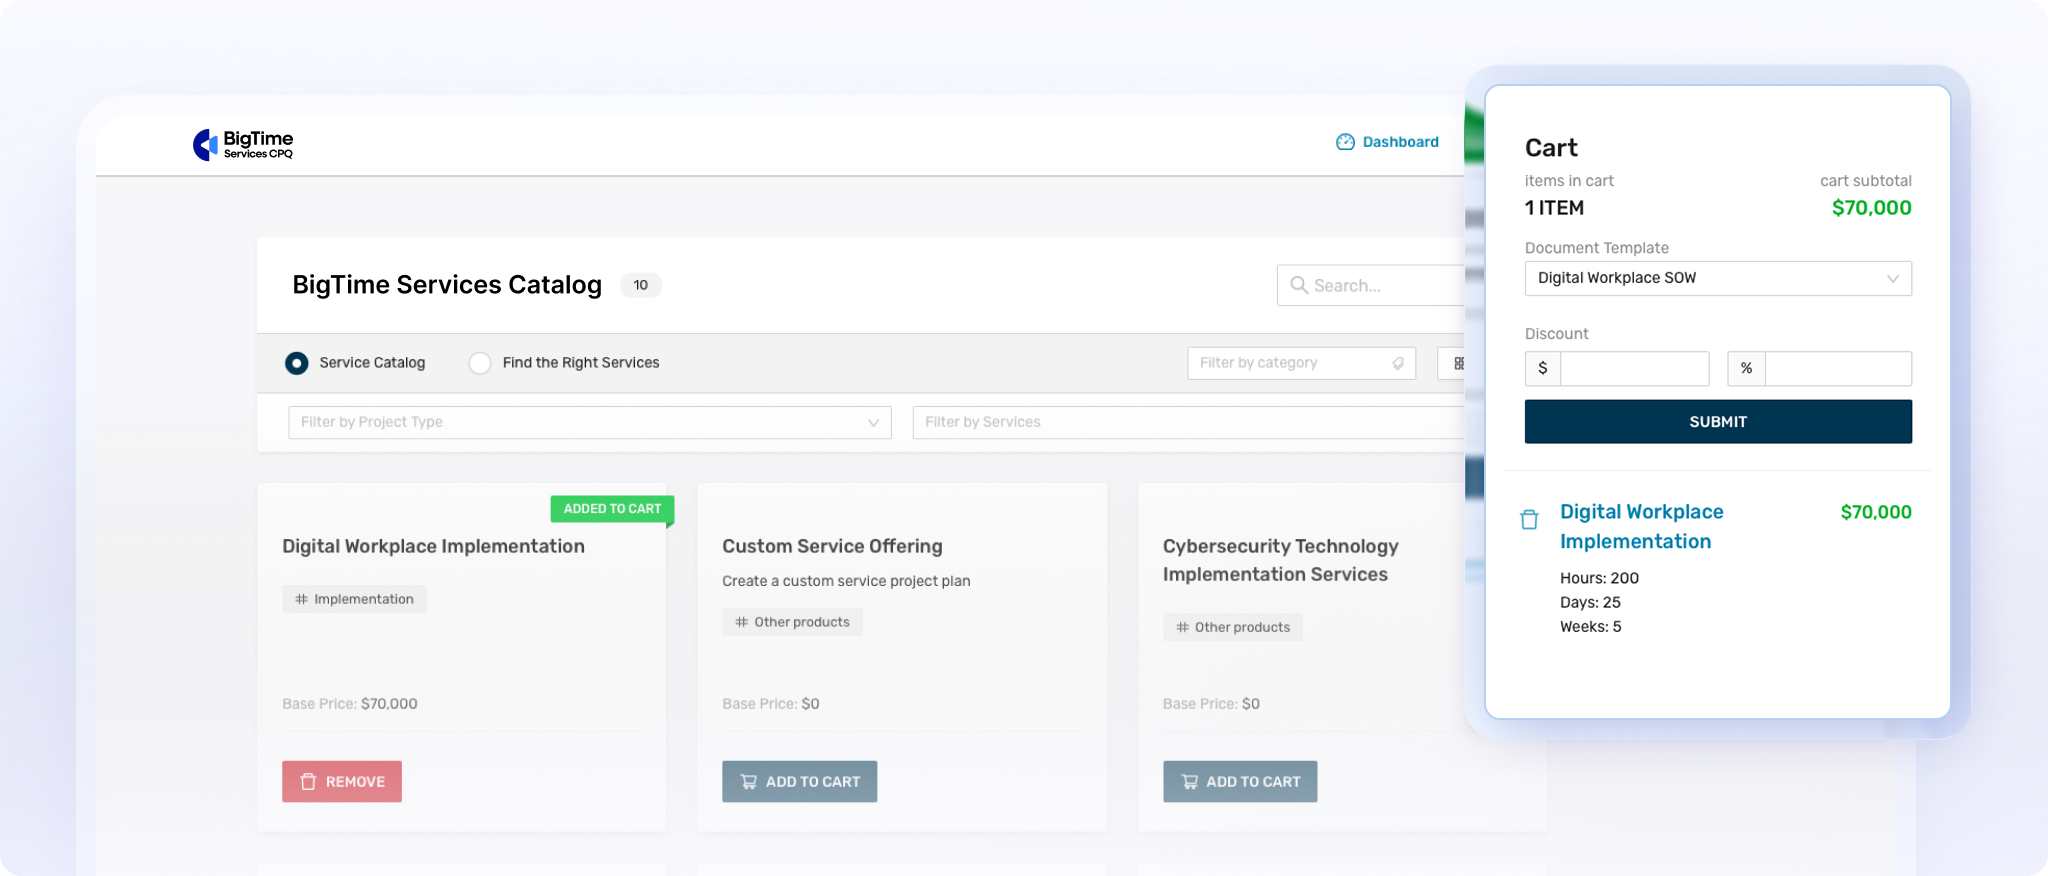Click the cart subtotal $70,000 value

click(1871, 208)
